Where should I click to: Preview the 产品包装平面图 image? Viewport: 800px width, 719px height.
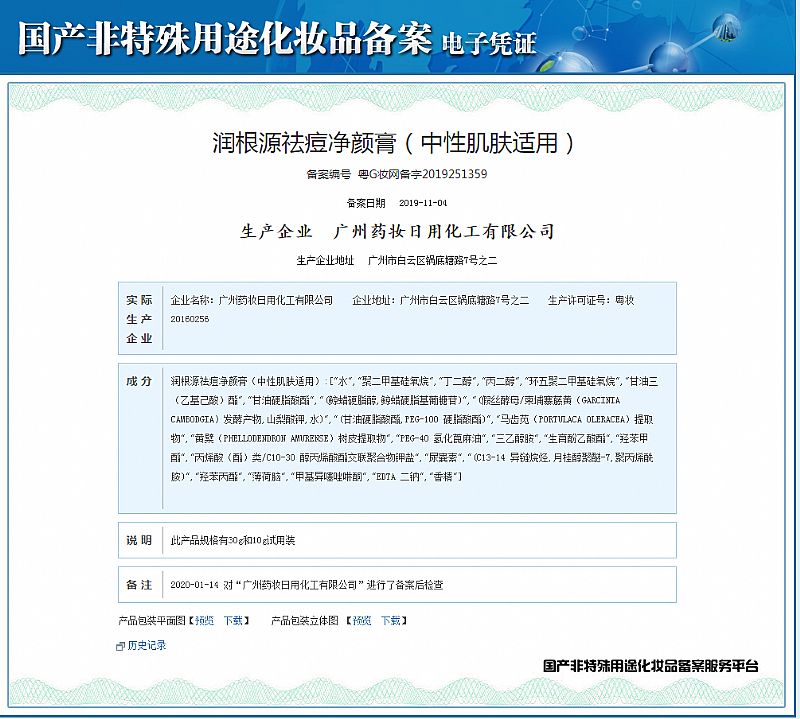204,621
